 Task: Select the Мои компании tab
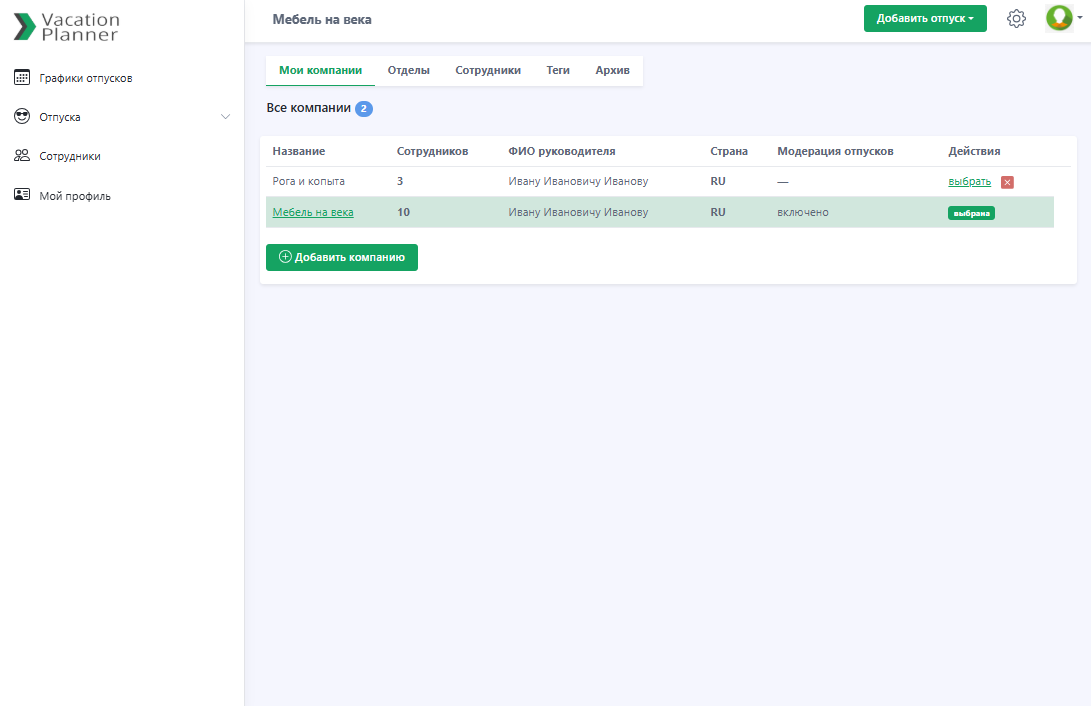click(x=320, y=70)
